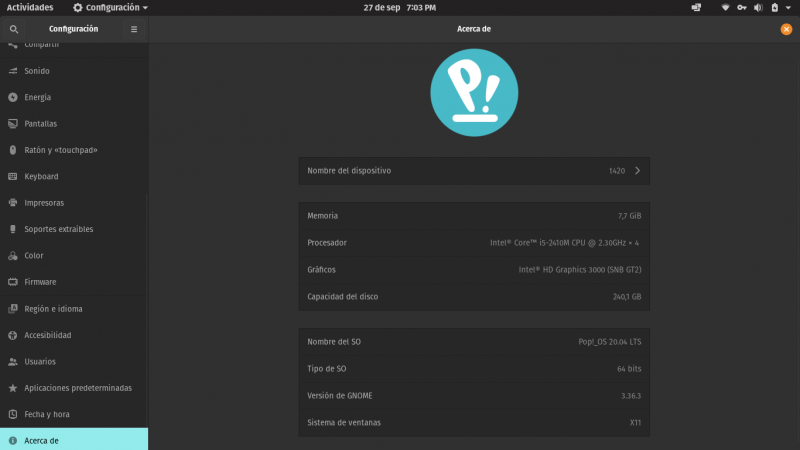Image resolution: width=800 pixels, height=450 pixels.
Task: Expand the Configuración app menu in top bar
Action: tap(110, 7)
